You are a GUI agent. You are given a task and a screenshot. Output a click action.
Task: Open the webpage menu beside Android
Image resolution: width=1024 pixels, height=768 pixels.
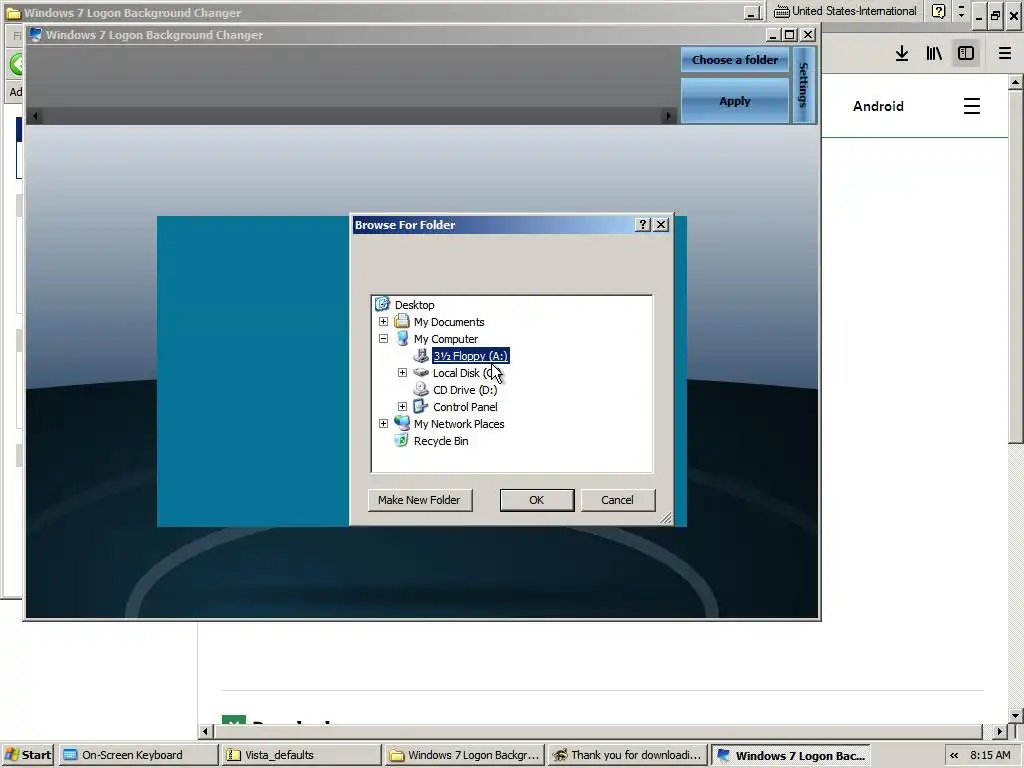point(972,106)
